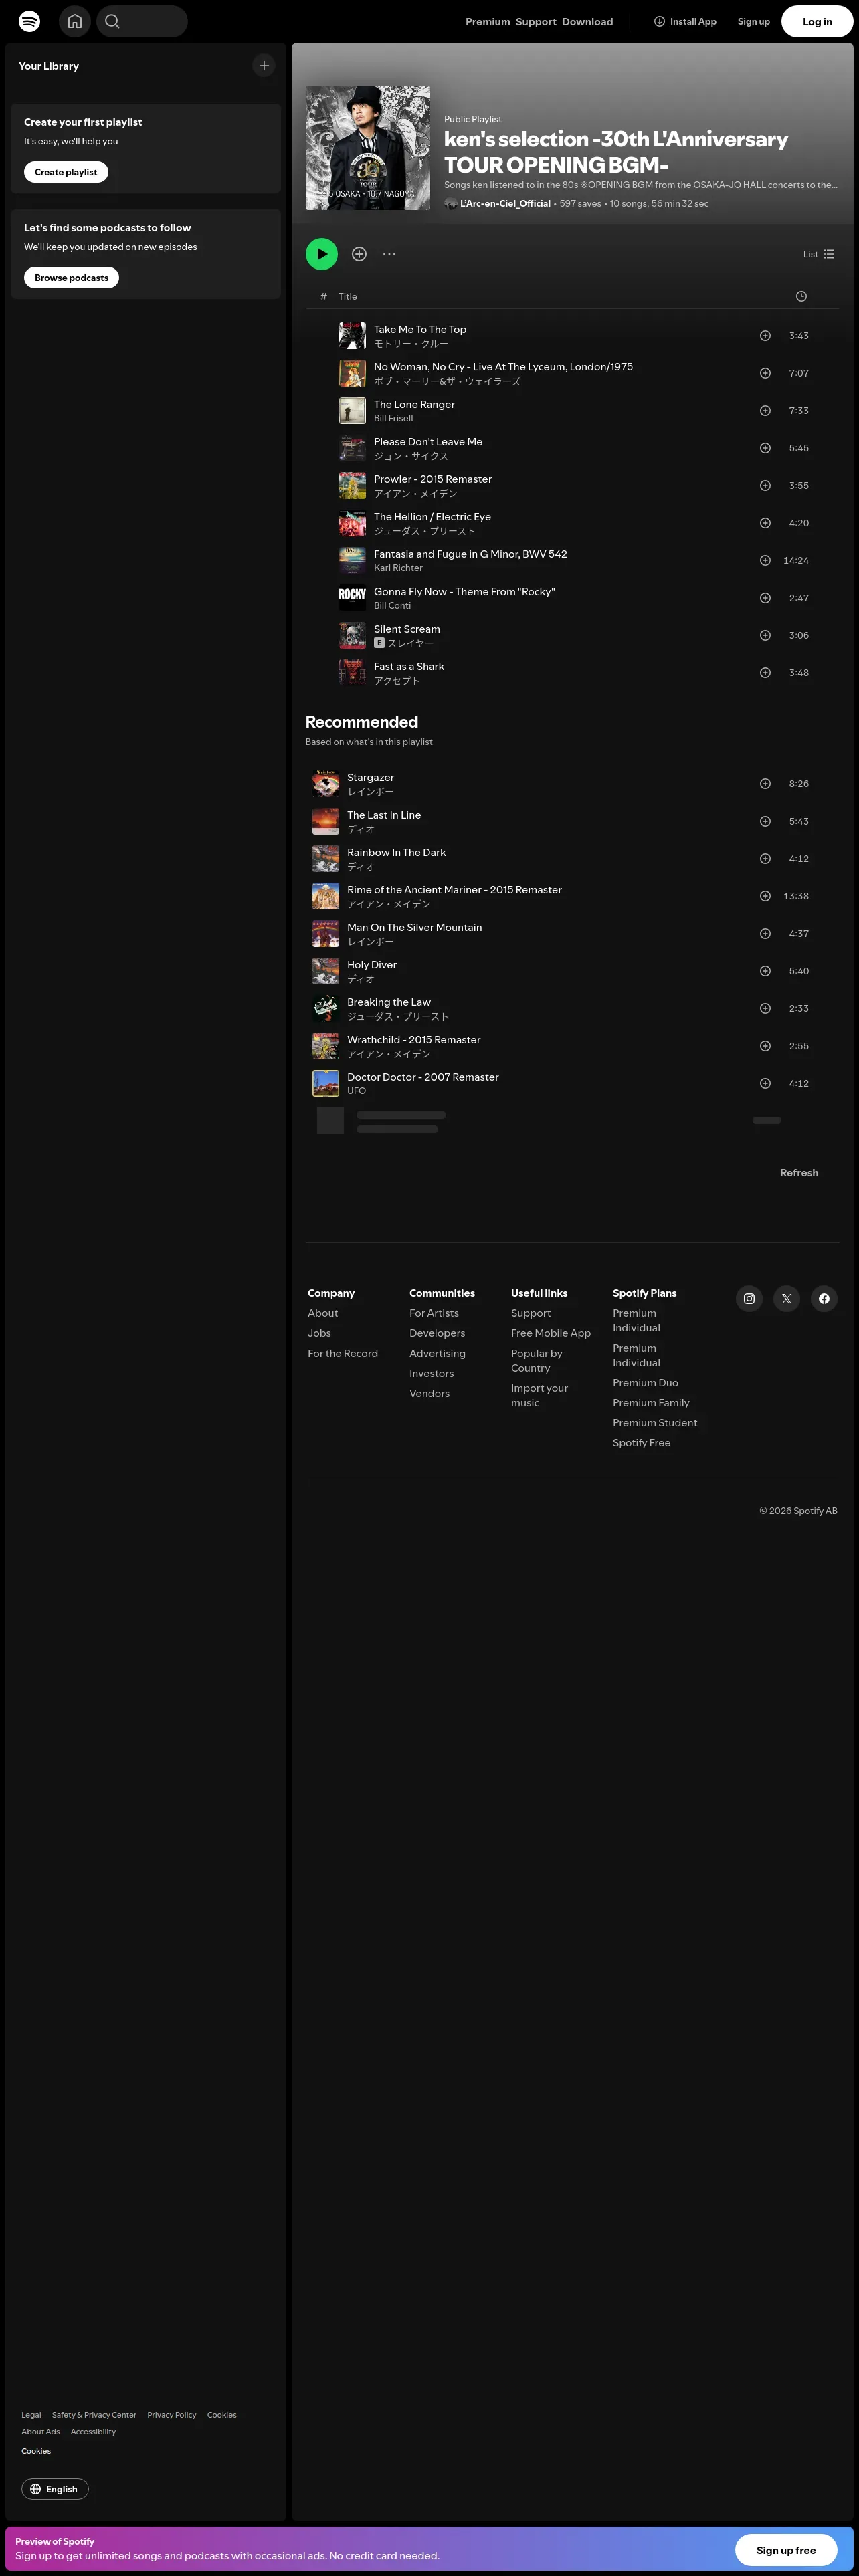Add Please Don't Leave Me to library
This screenshot has width=859, height=2576.
(765, 448)
